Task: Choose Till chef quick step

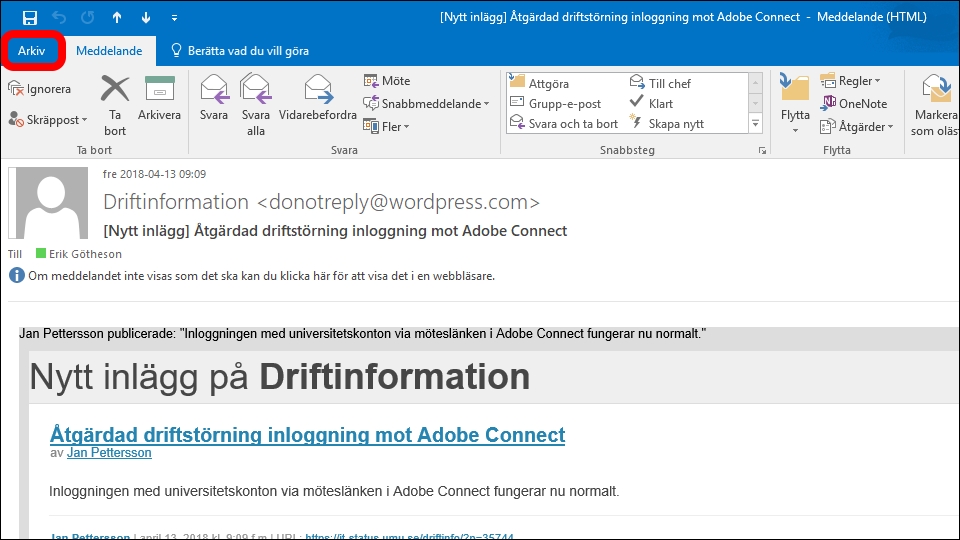Action: (x=660, y=83)
